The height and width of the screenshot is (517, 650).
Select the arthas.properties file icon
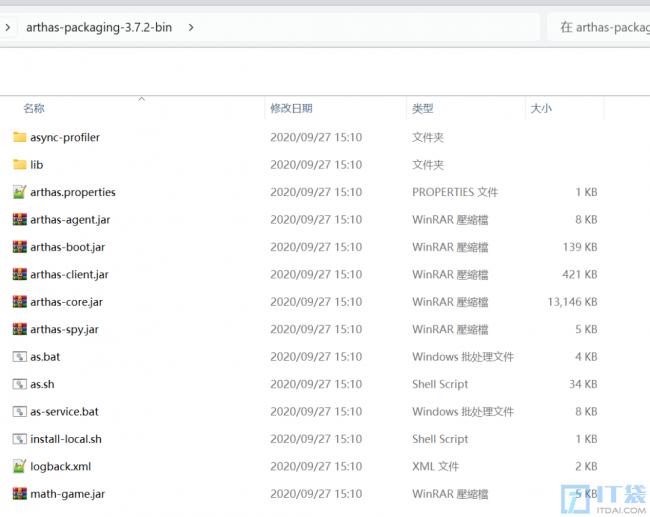[x=19, y=192]
